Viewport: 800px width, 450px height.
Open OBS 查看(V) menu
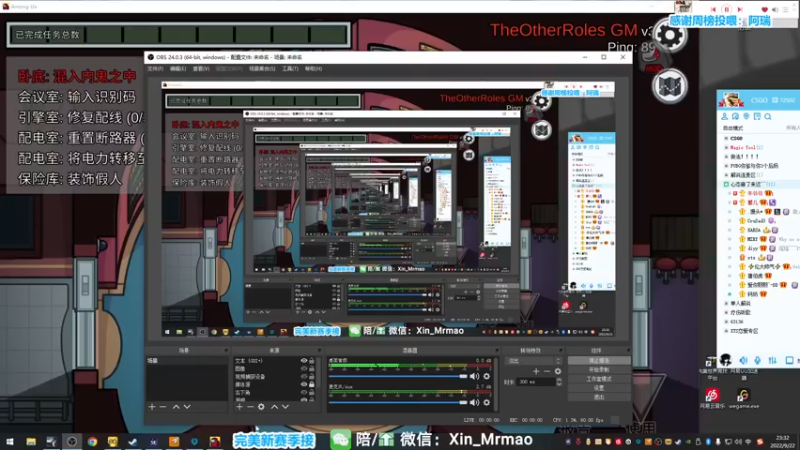pos(201,69)
